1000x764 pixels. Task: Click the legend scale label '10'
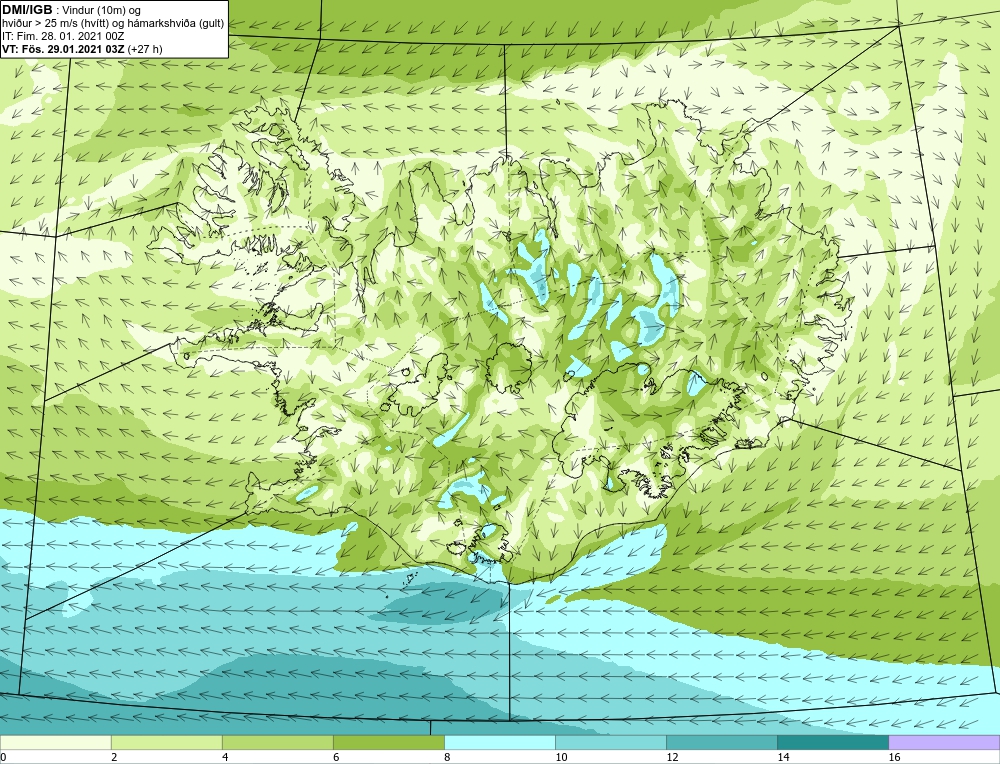tap(561, 757)
